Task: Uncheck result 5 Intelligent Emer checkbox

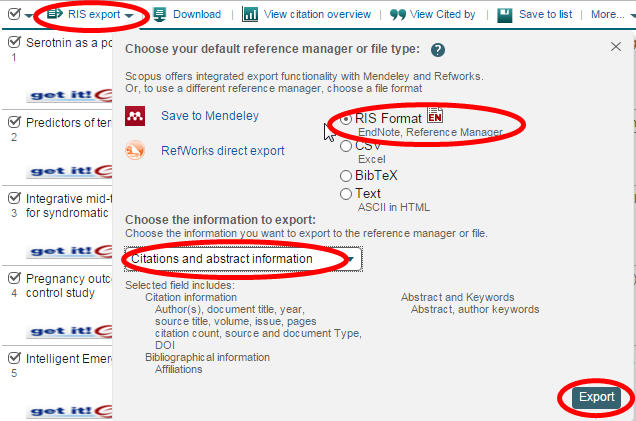Action: point(14,358)
